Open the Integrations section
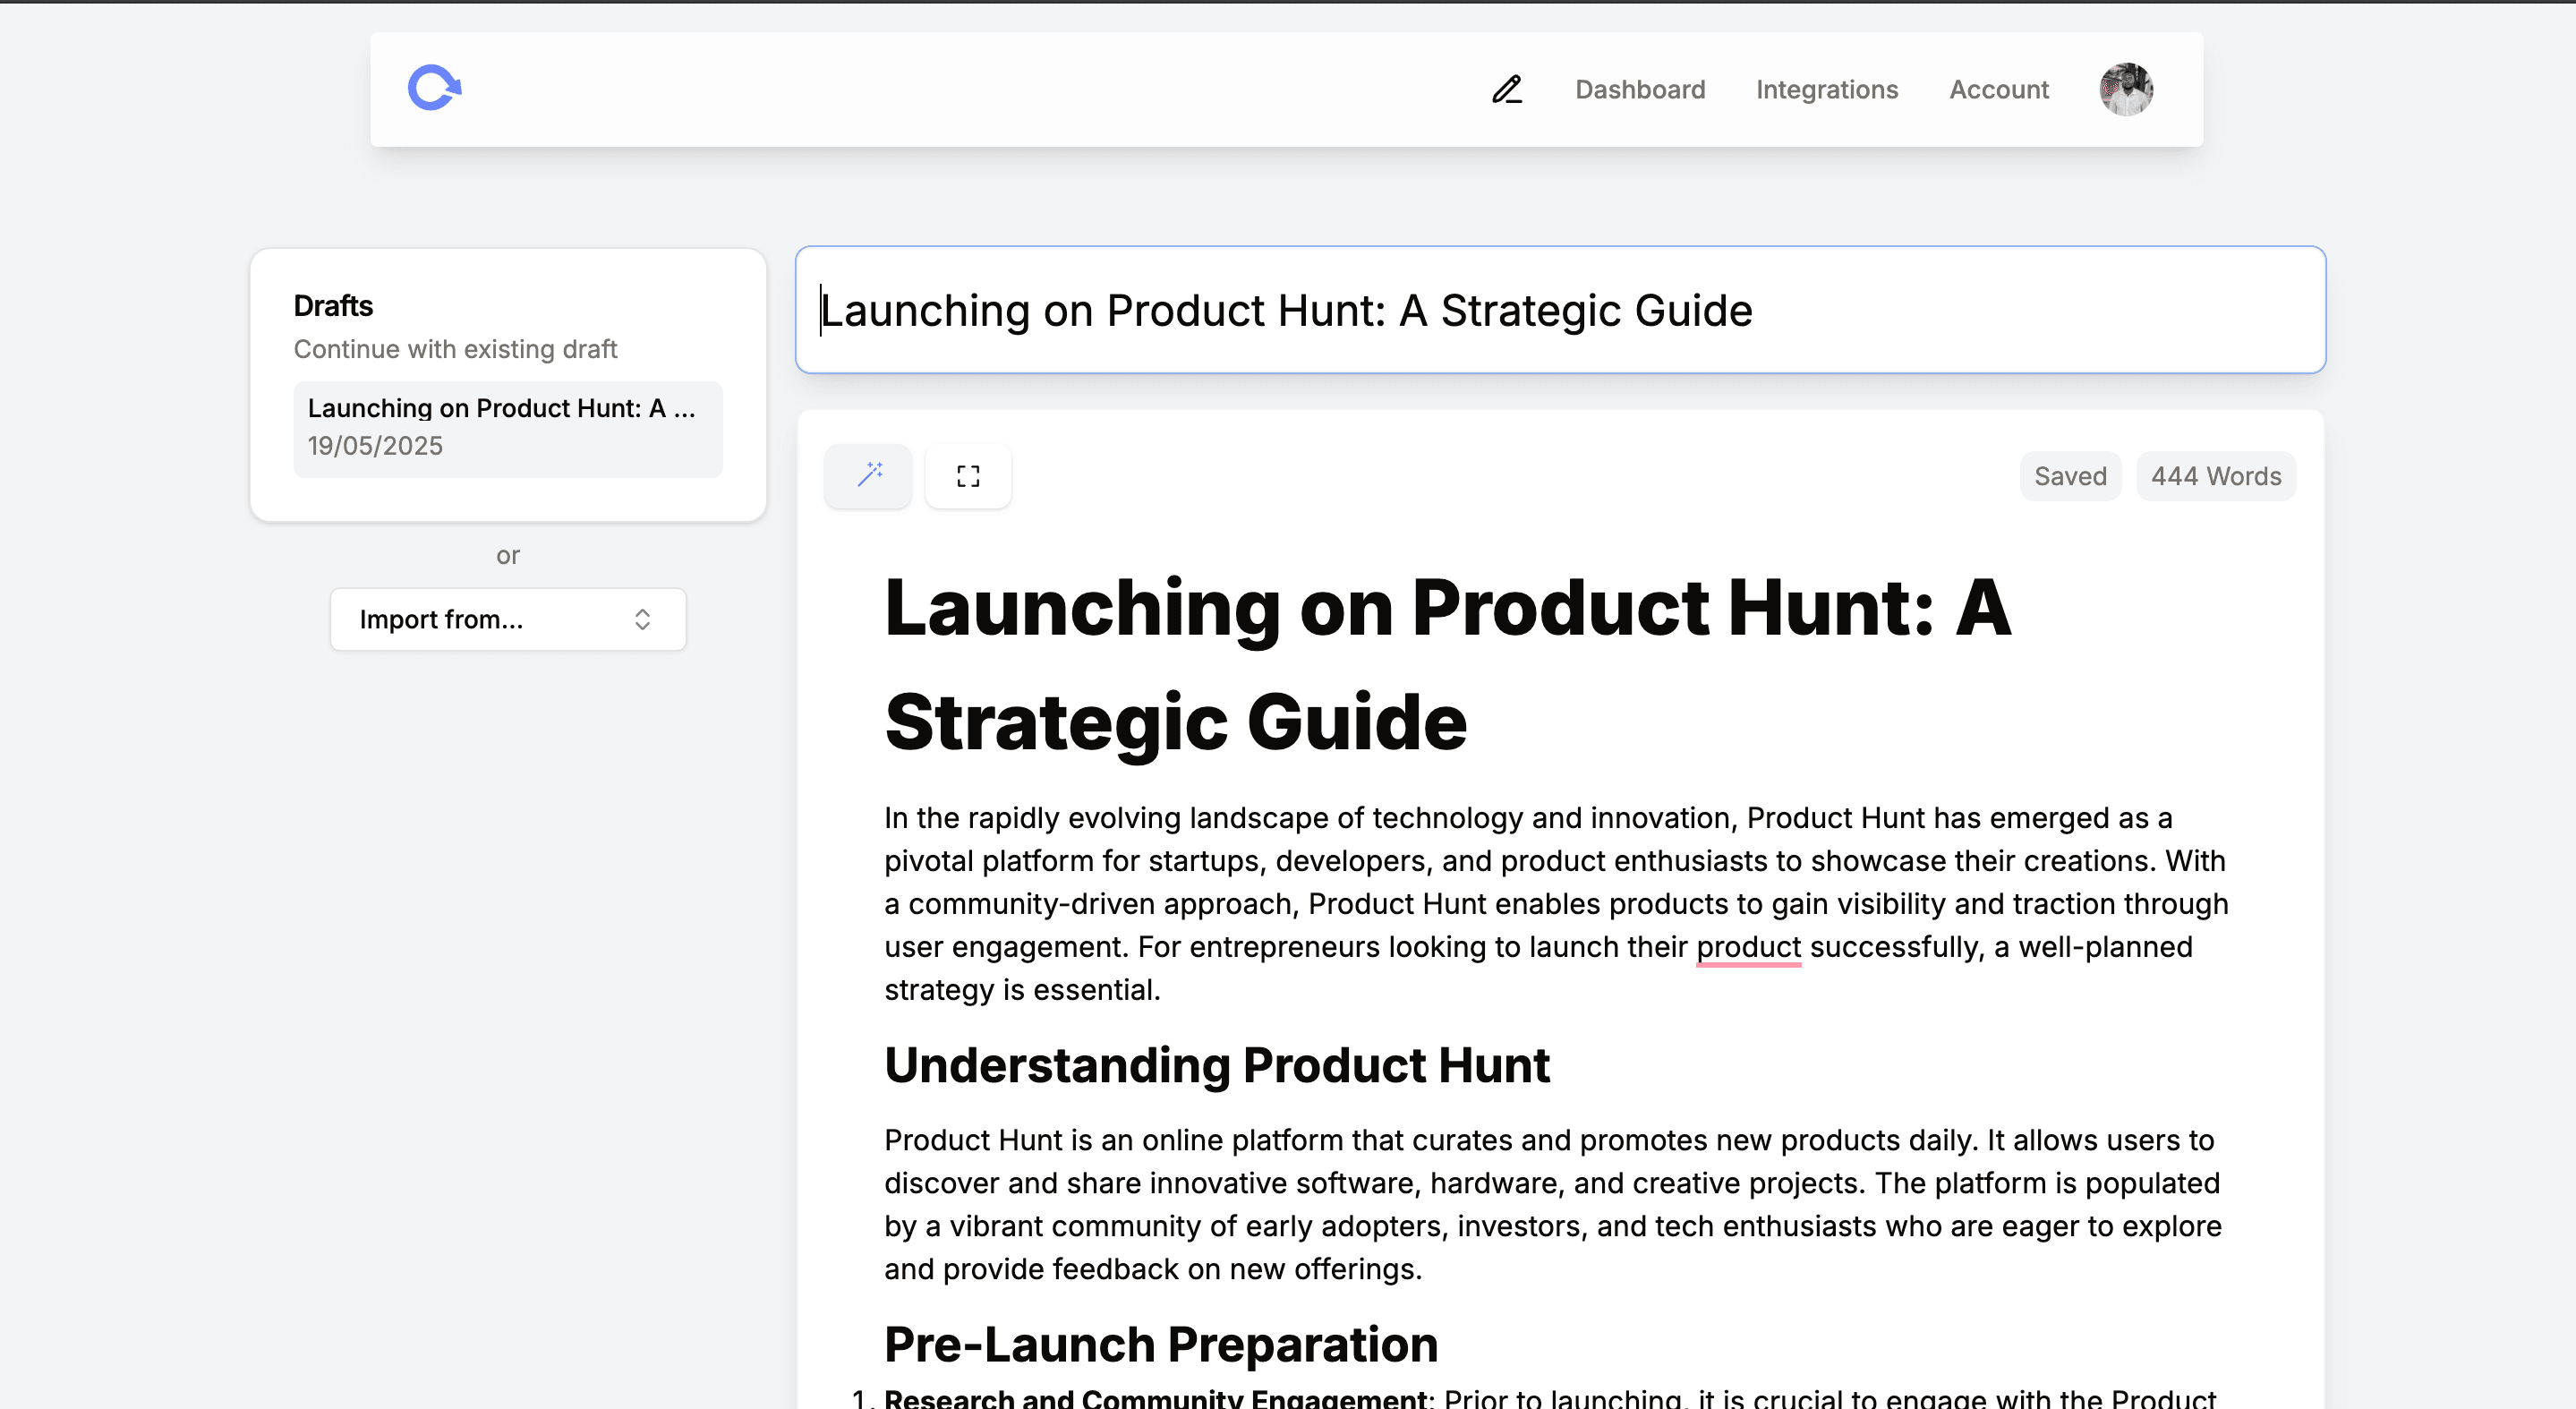This screenshot has width=2576, height=1409. click(1826, 89)
